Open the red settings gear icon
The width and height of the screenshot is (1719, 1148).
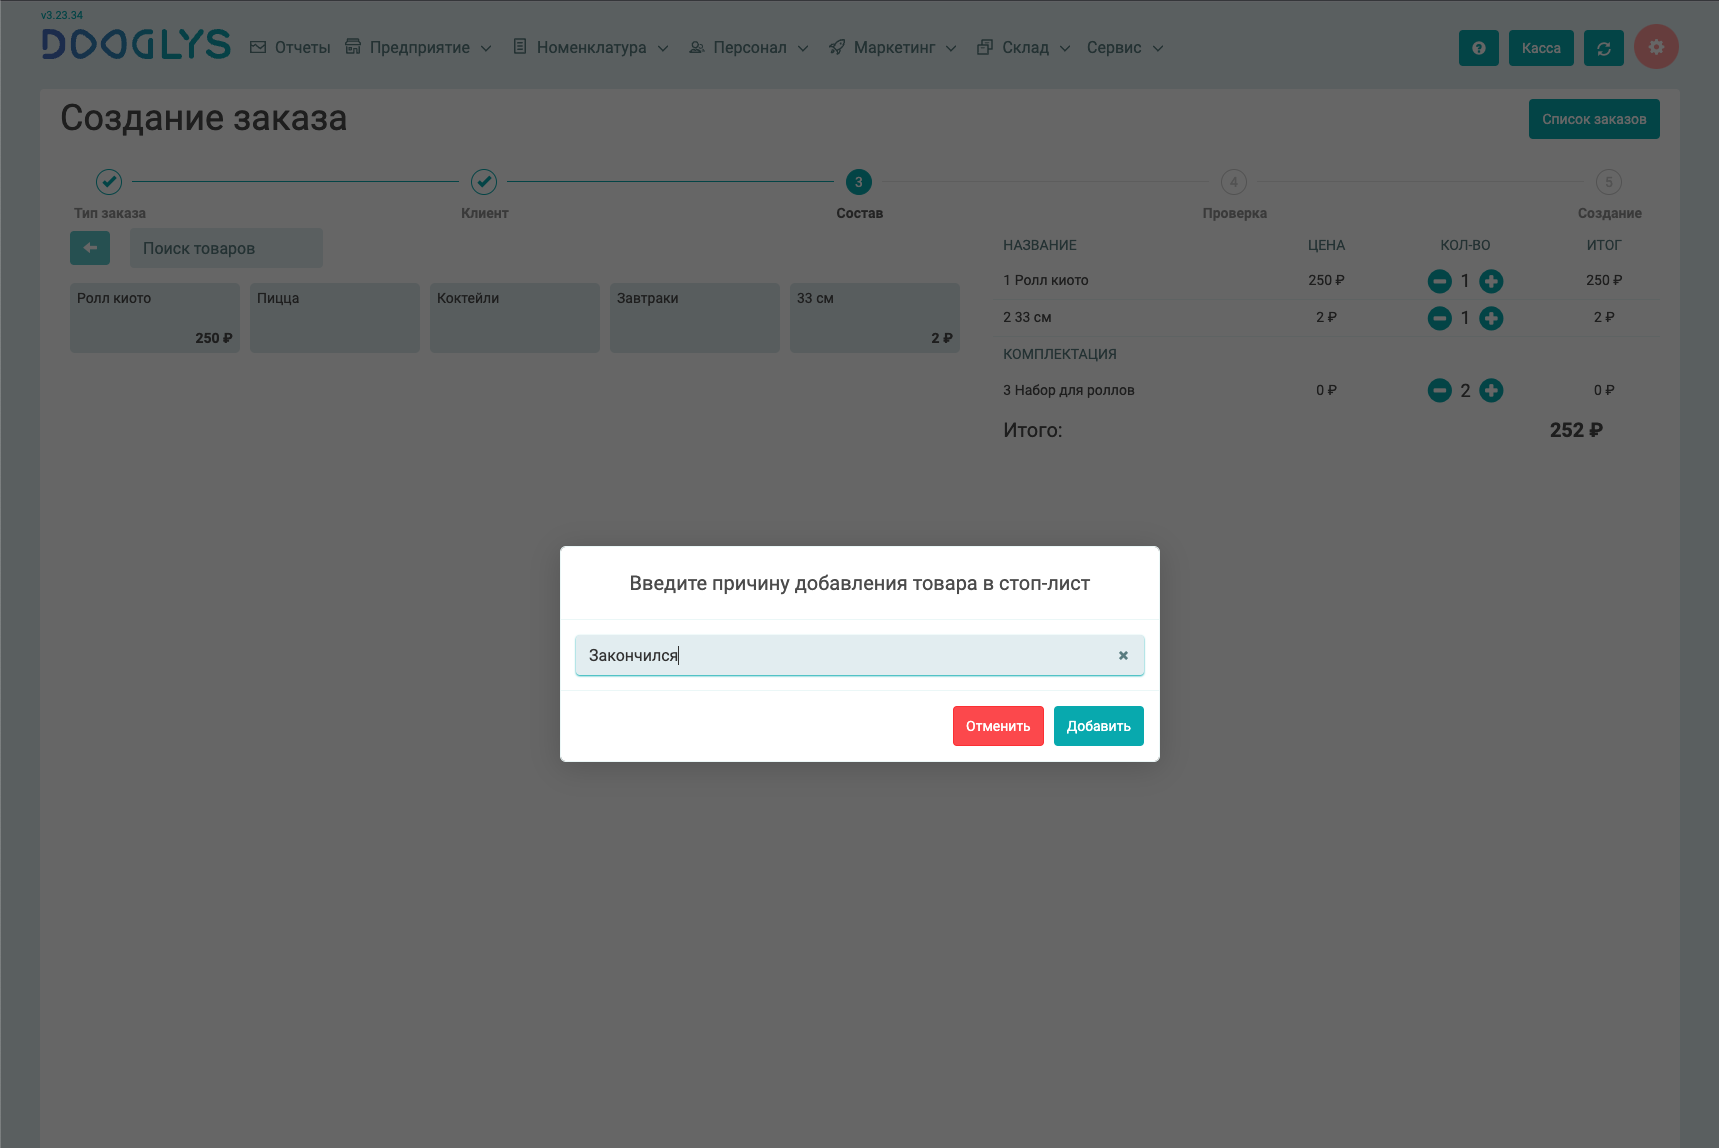pos(1656,47)
